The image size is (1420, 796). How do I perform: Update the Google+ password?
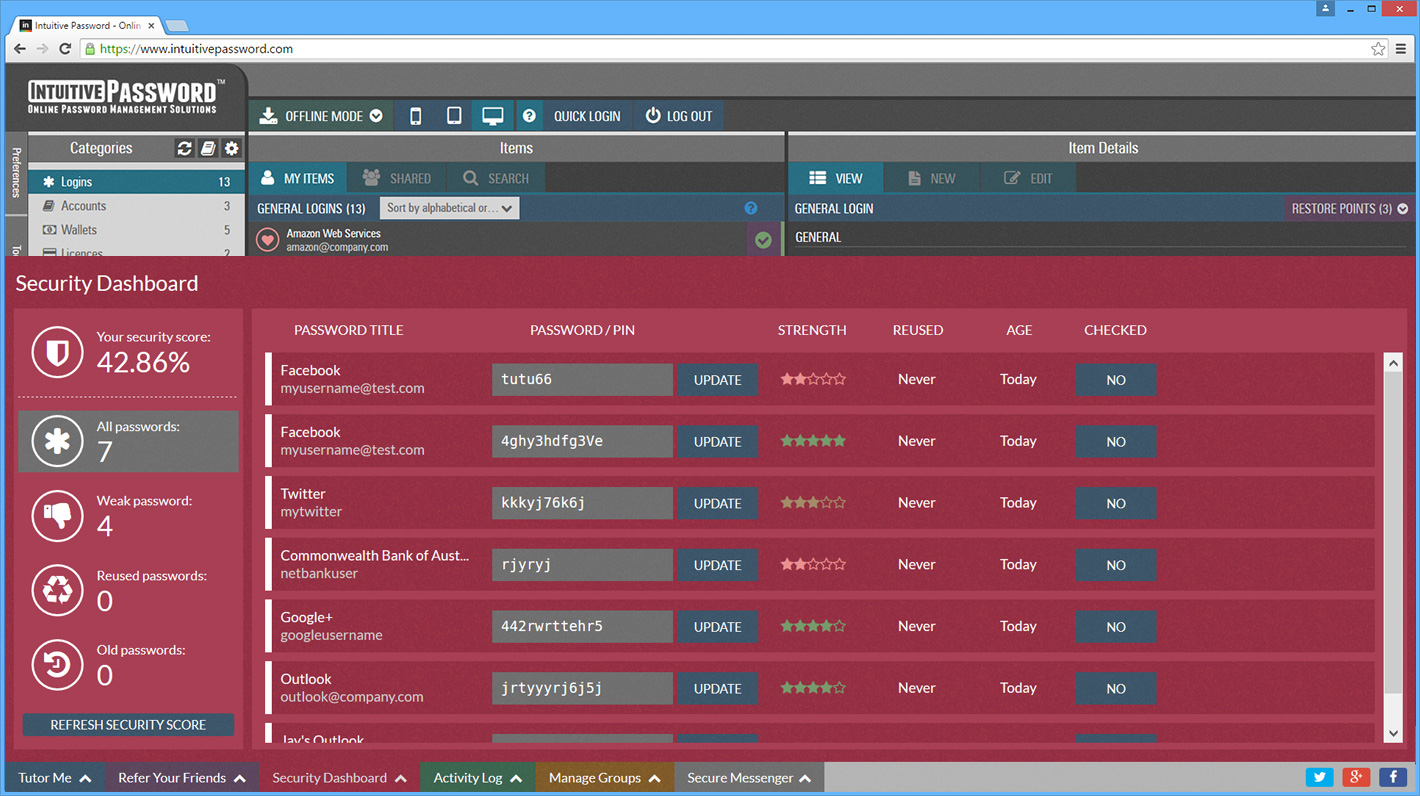point(717,627)
